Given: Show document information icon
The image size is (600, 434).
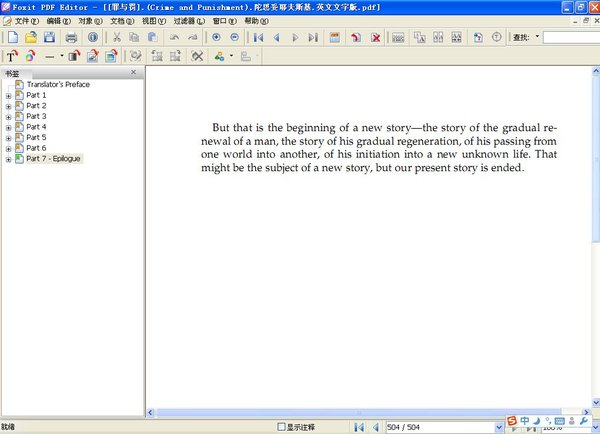Looking at the screenshot, I should (93, 37).
